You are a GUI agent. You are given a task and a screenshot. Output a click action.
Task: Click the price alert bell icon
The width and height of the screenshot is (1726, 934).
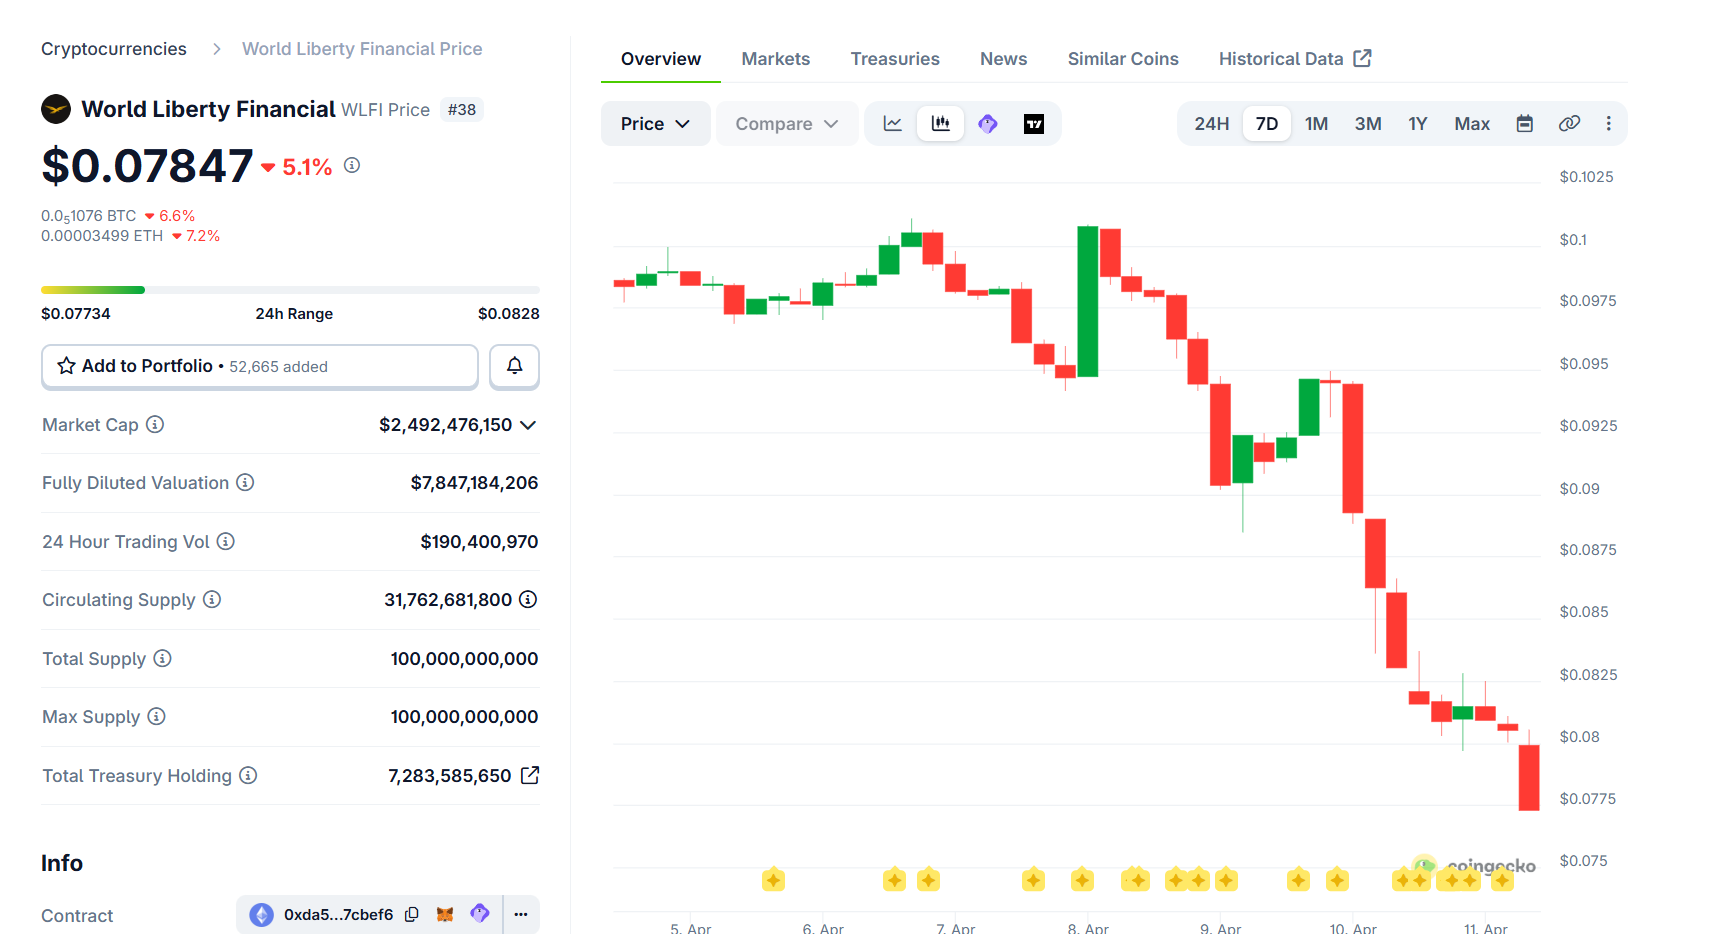(x=514, y=366)
